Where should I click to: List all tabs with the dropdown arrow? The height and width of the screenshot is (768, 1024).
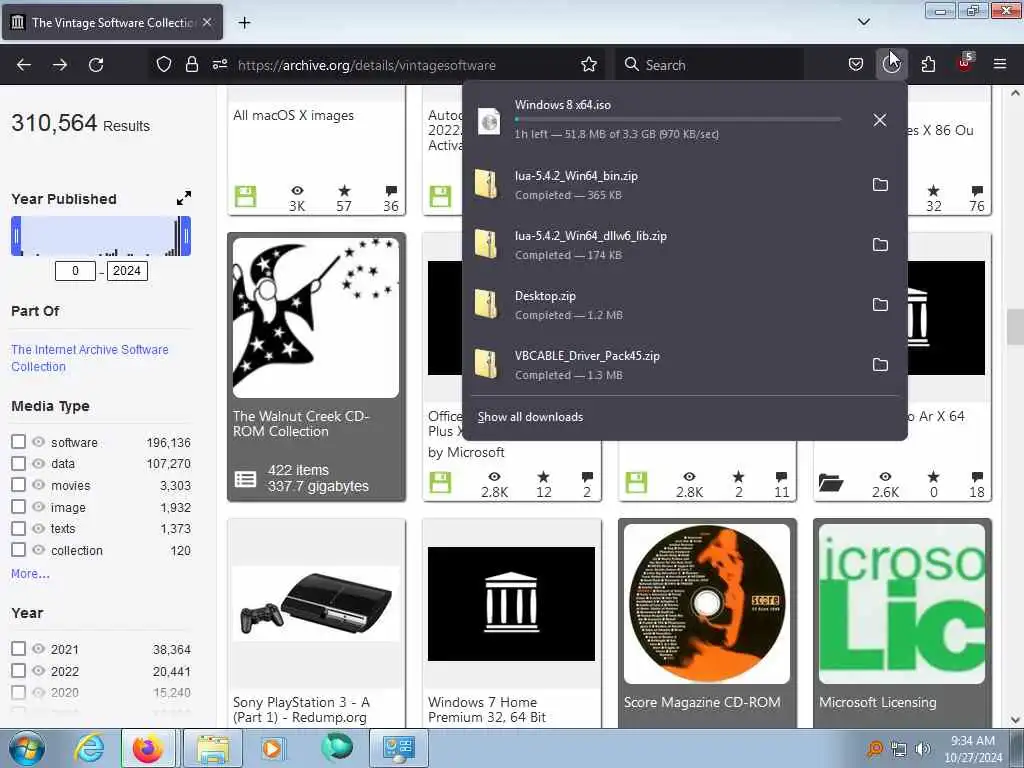click(863, 22)
